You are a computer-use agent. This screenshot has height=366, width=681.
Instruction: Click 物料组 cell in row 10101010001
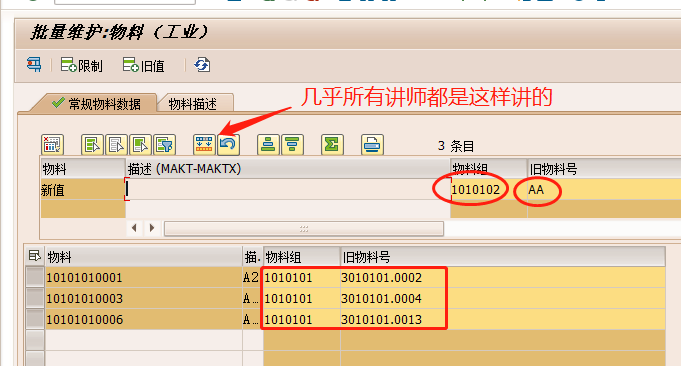tap(301, 277)
